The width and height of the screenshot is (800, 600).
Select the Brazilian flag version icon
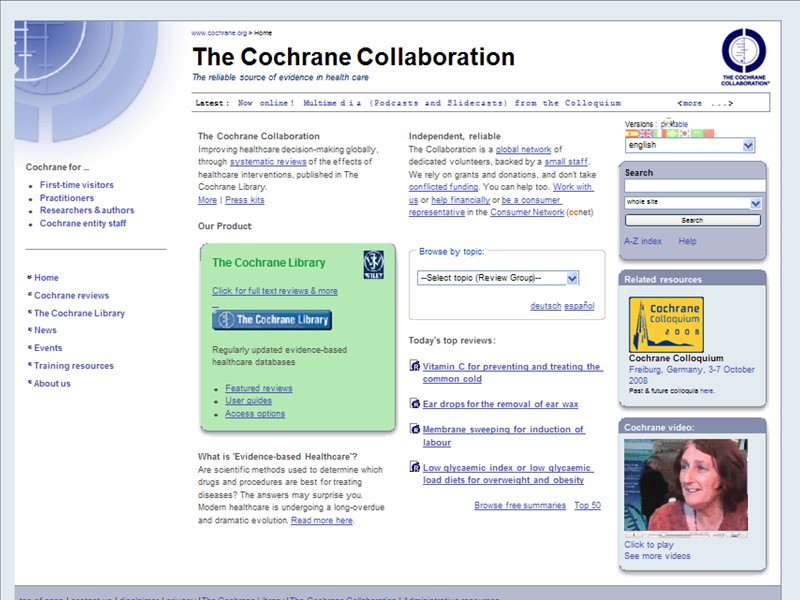coord(672,134)
